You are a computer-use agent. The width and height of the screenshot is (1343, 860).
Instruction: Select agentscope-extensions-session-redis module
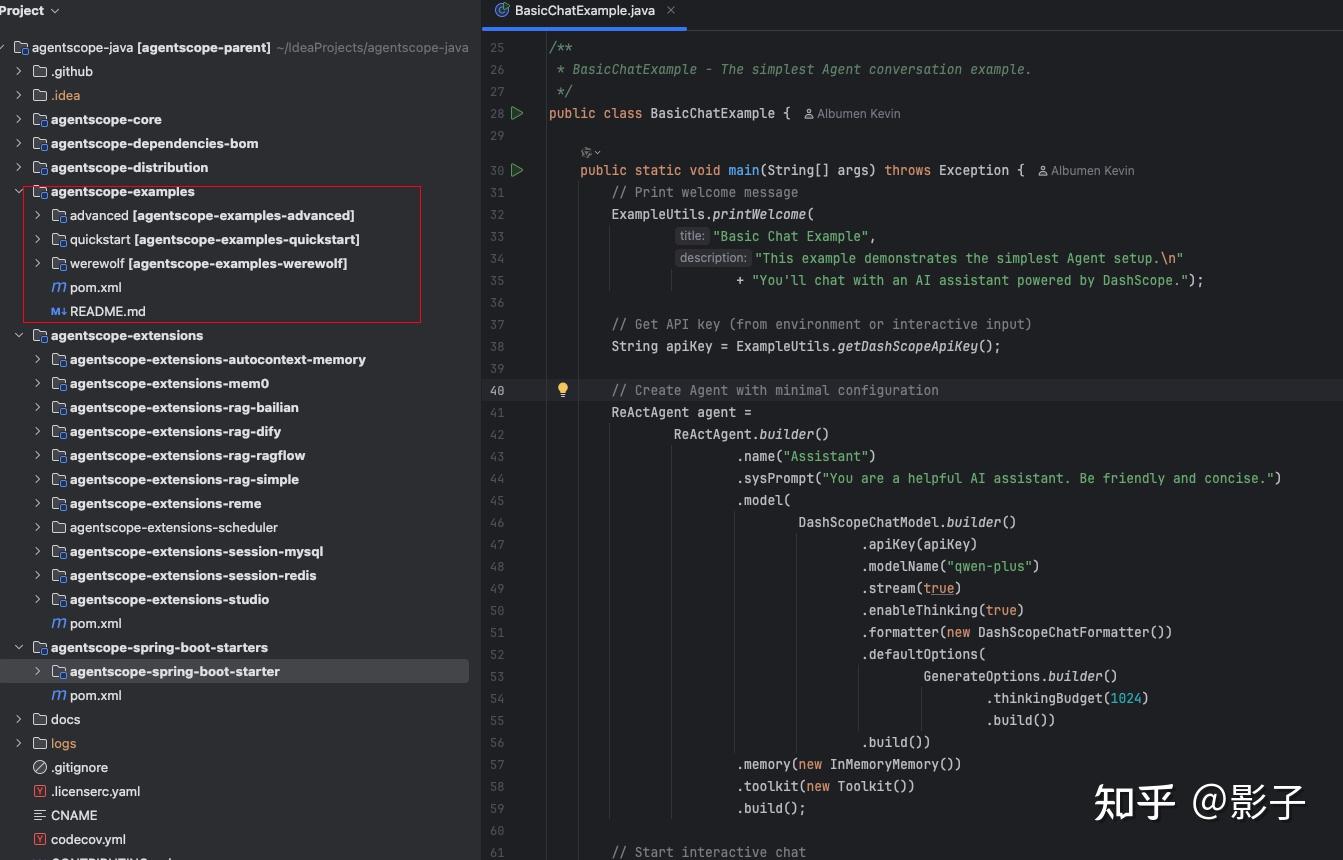click(x=193, y=575)
